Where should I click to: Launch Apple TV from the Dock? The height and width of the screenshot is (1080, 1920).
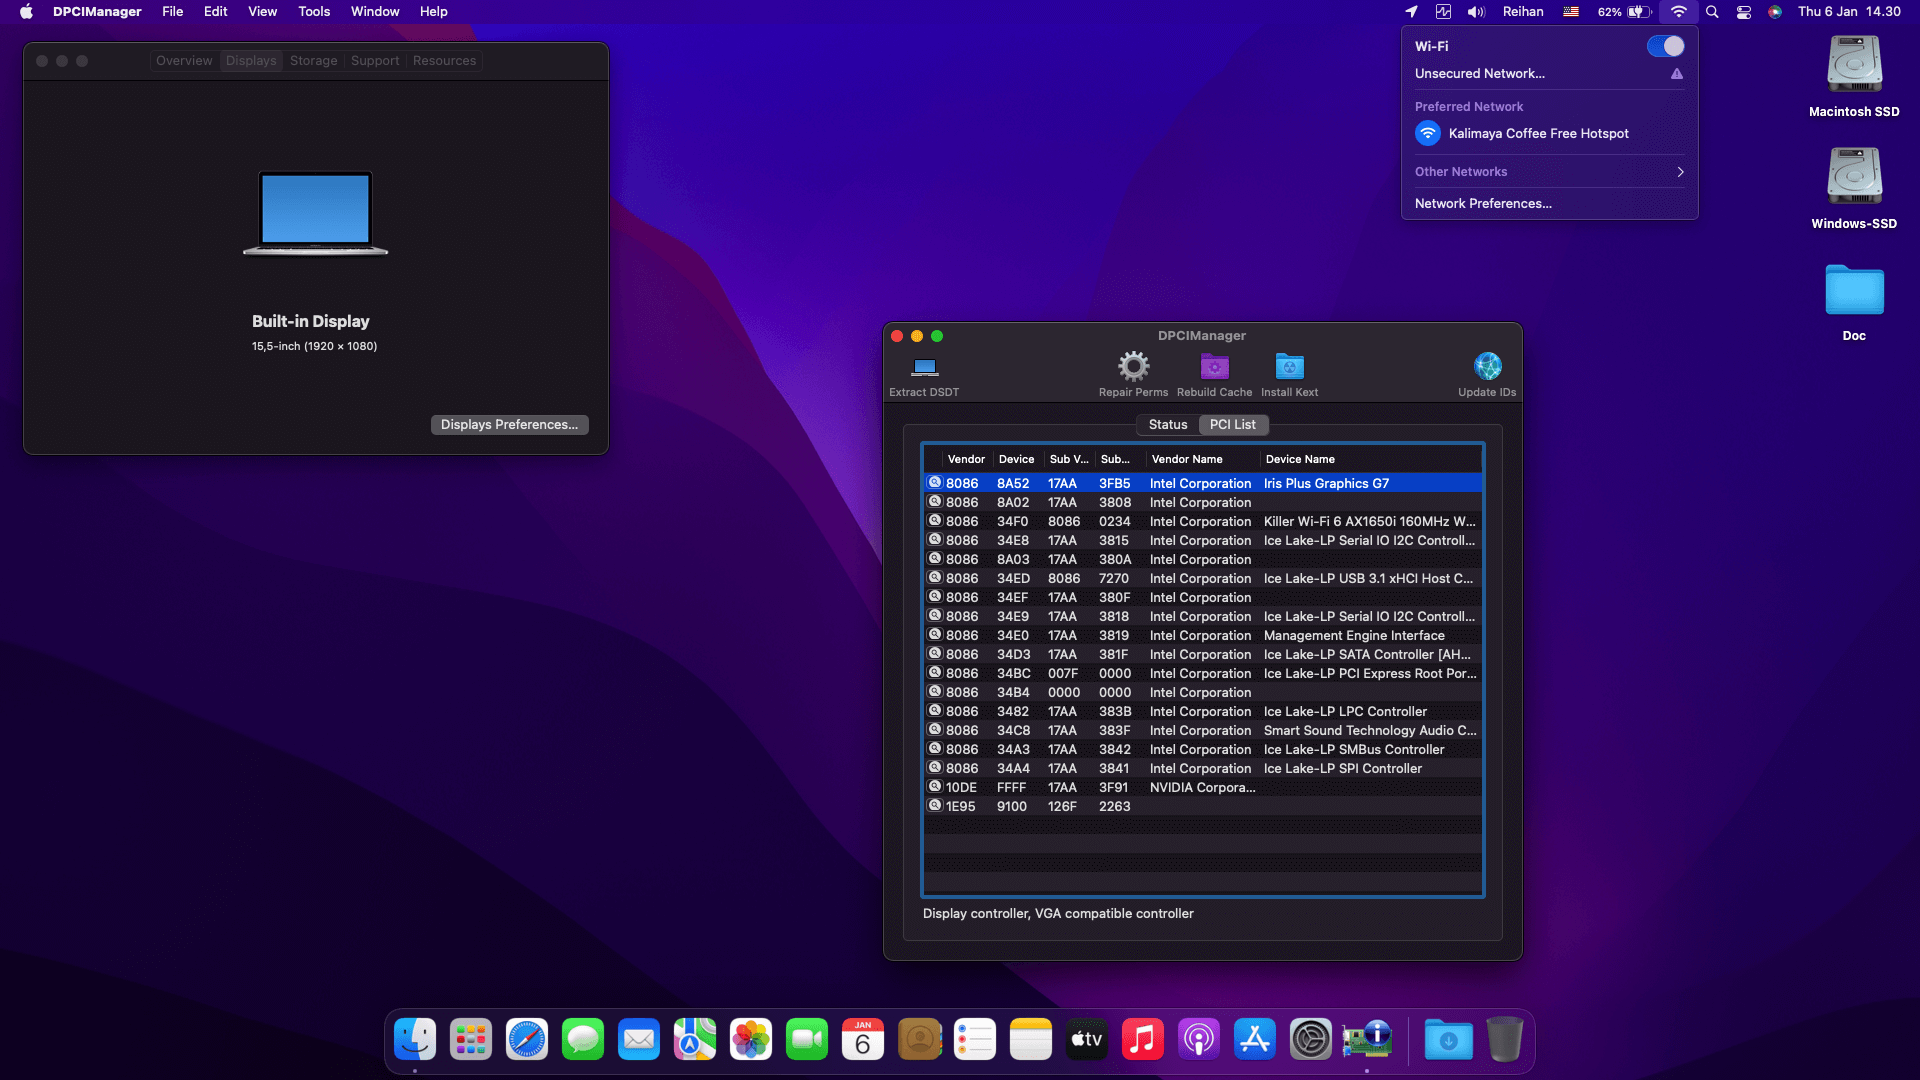[x=1087, y=1040]
